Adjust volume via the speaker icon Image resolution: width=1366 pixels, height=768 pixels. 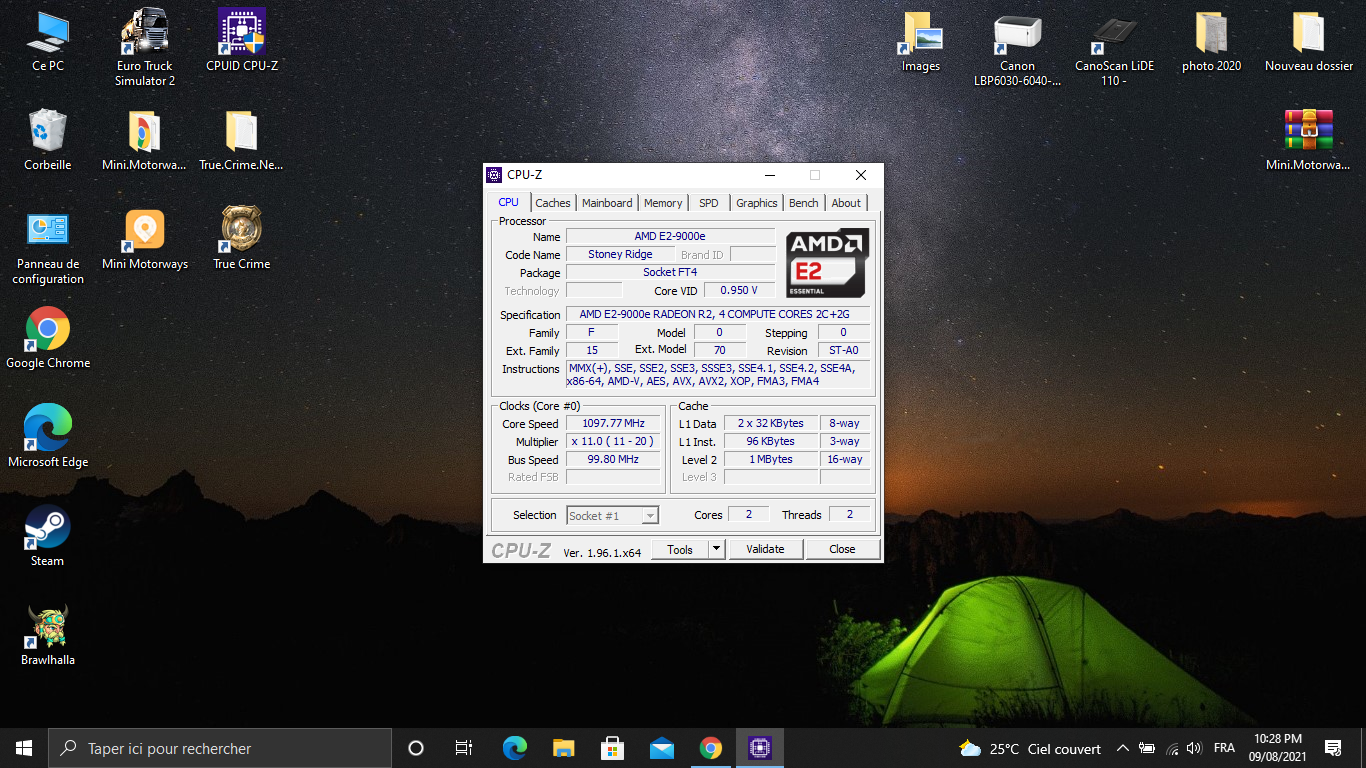click(x=1194, y=748)
